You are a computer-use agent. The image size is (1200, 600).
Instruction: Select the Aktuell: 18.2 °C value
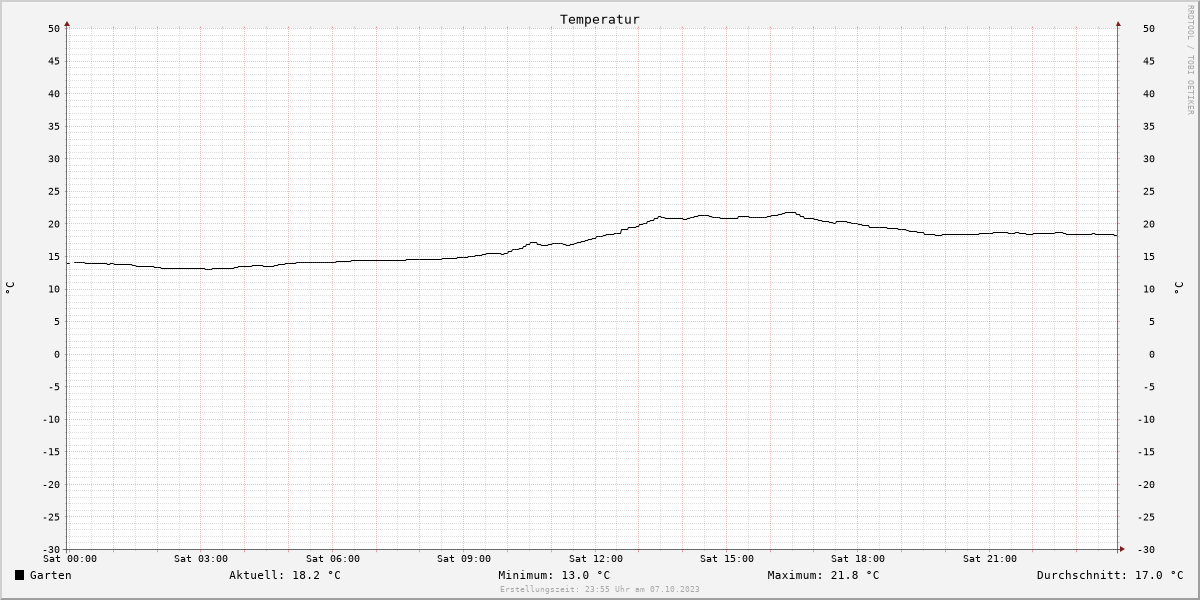pyautogui.click(x=285, y=575)
